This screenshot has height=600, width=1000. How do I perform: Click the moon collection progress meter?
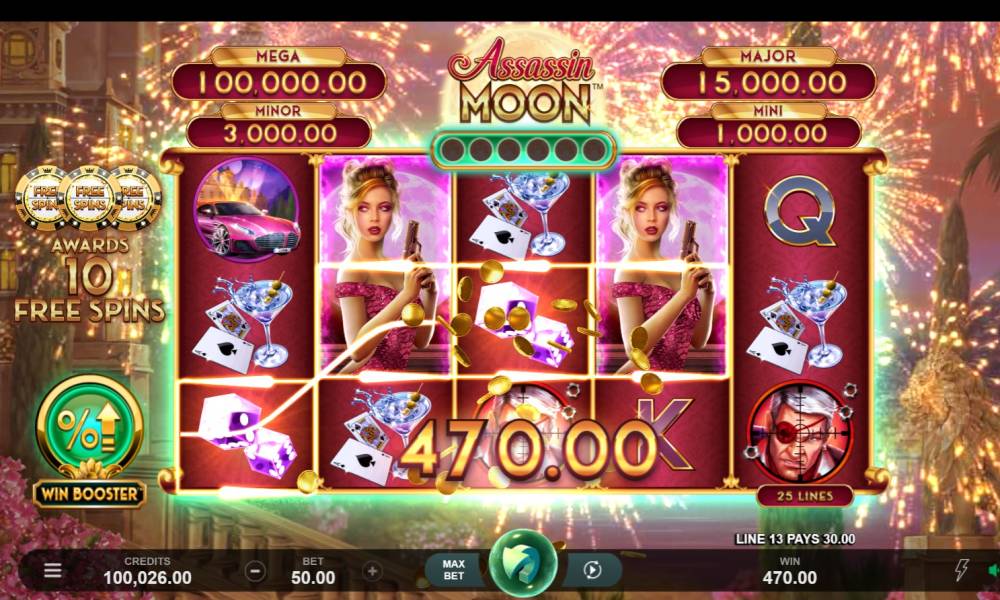coord(523,150)
